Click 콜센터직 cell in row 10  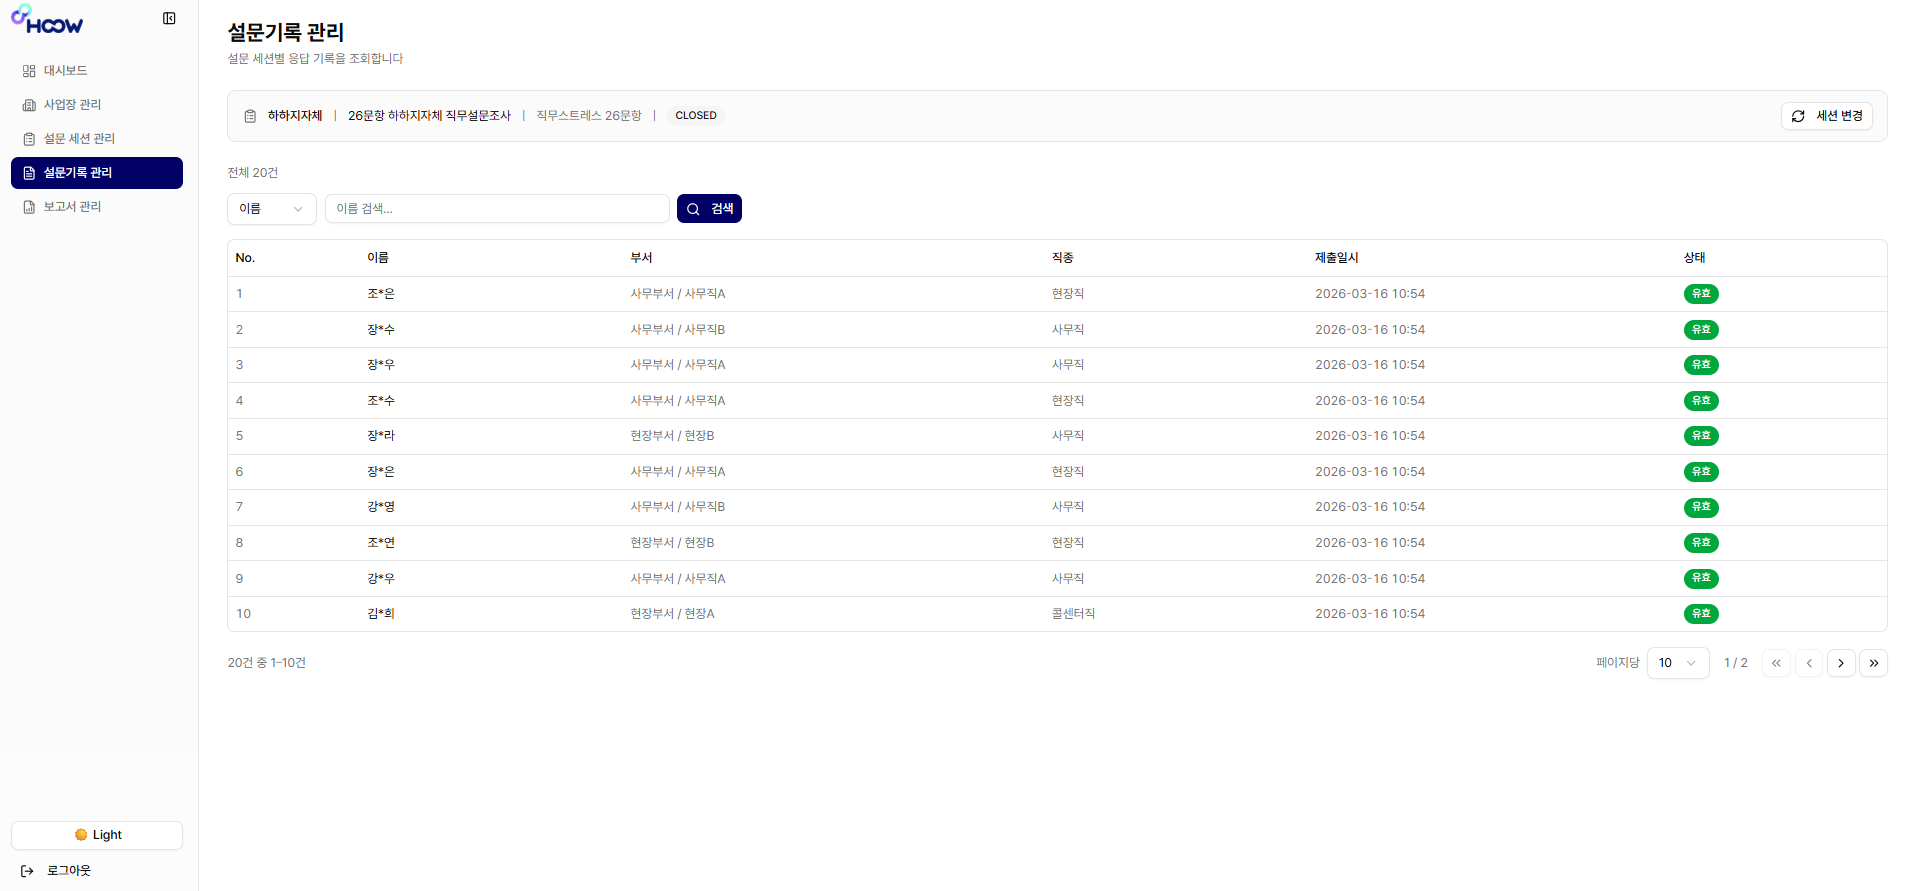pos(1073,614)
